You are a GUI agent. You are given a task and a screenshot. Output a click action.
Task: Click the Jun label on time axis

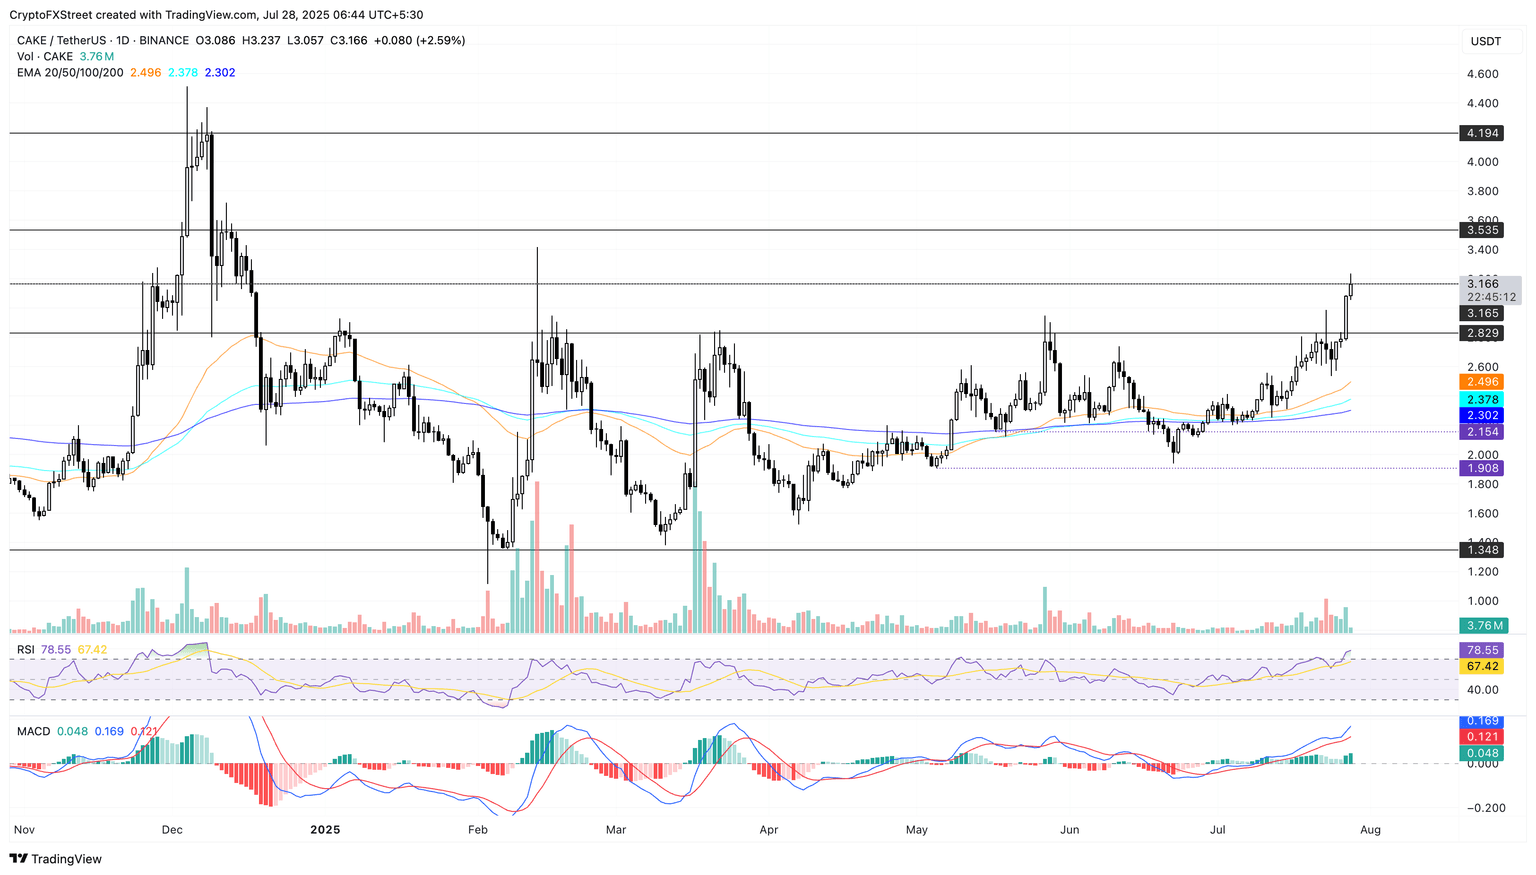[x=1070, y=830]
